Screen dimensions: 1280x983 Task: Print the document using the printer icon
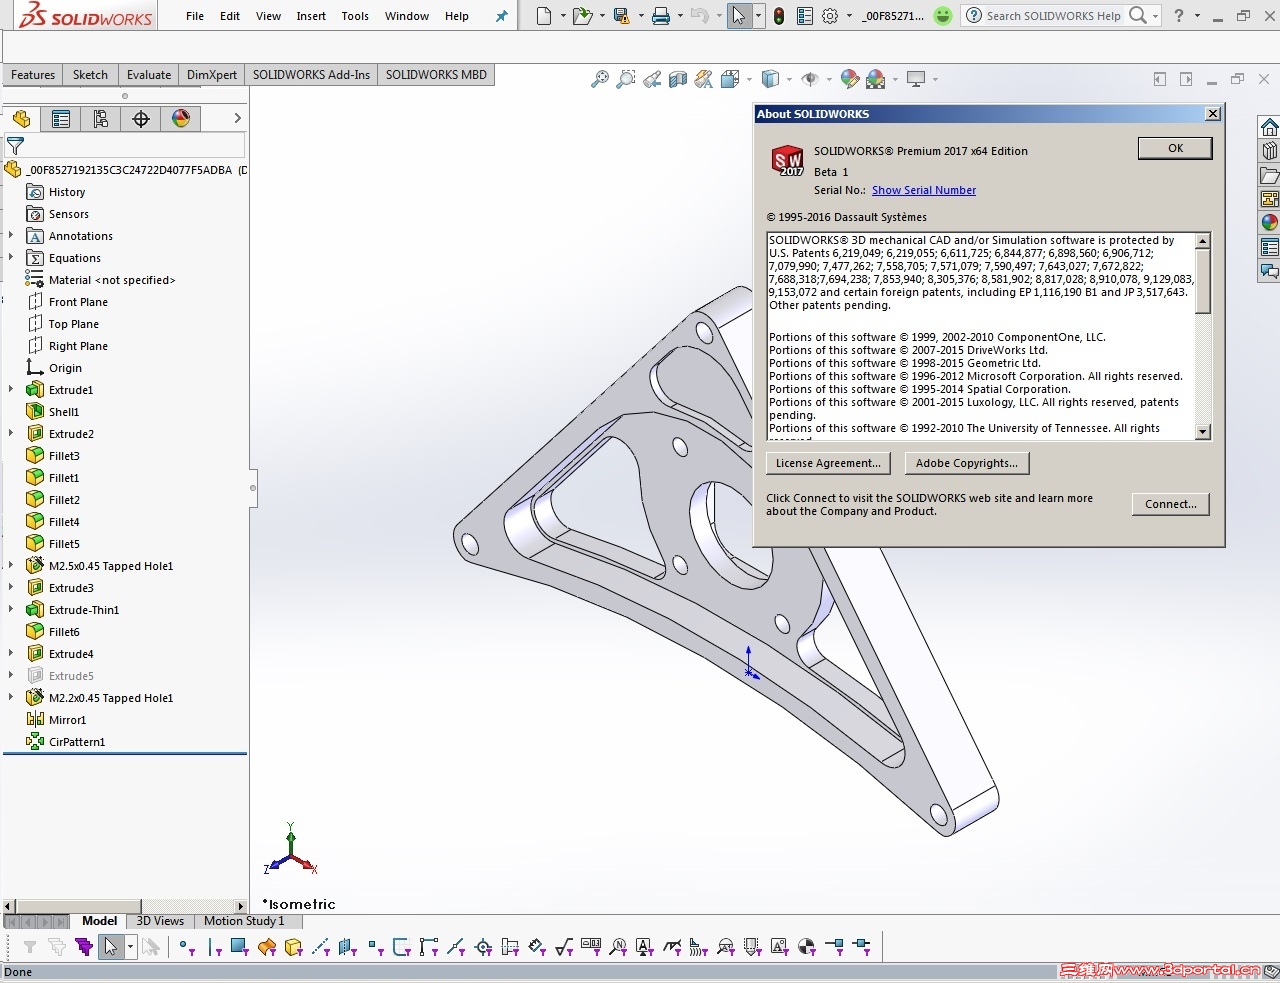pyautogui.click(x=661, y=16)
